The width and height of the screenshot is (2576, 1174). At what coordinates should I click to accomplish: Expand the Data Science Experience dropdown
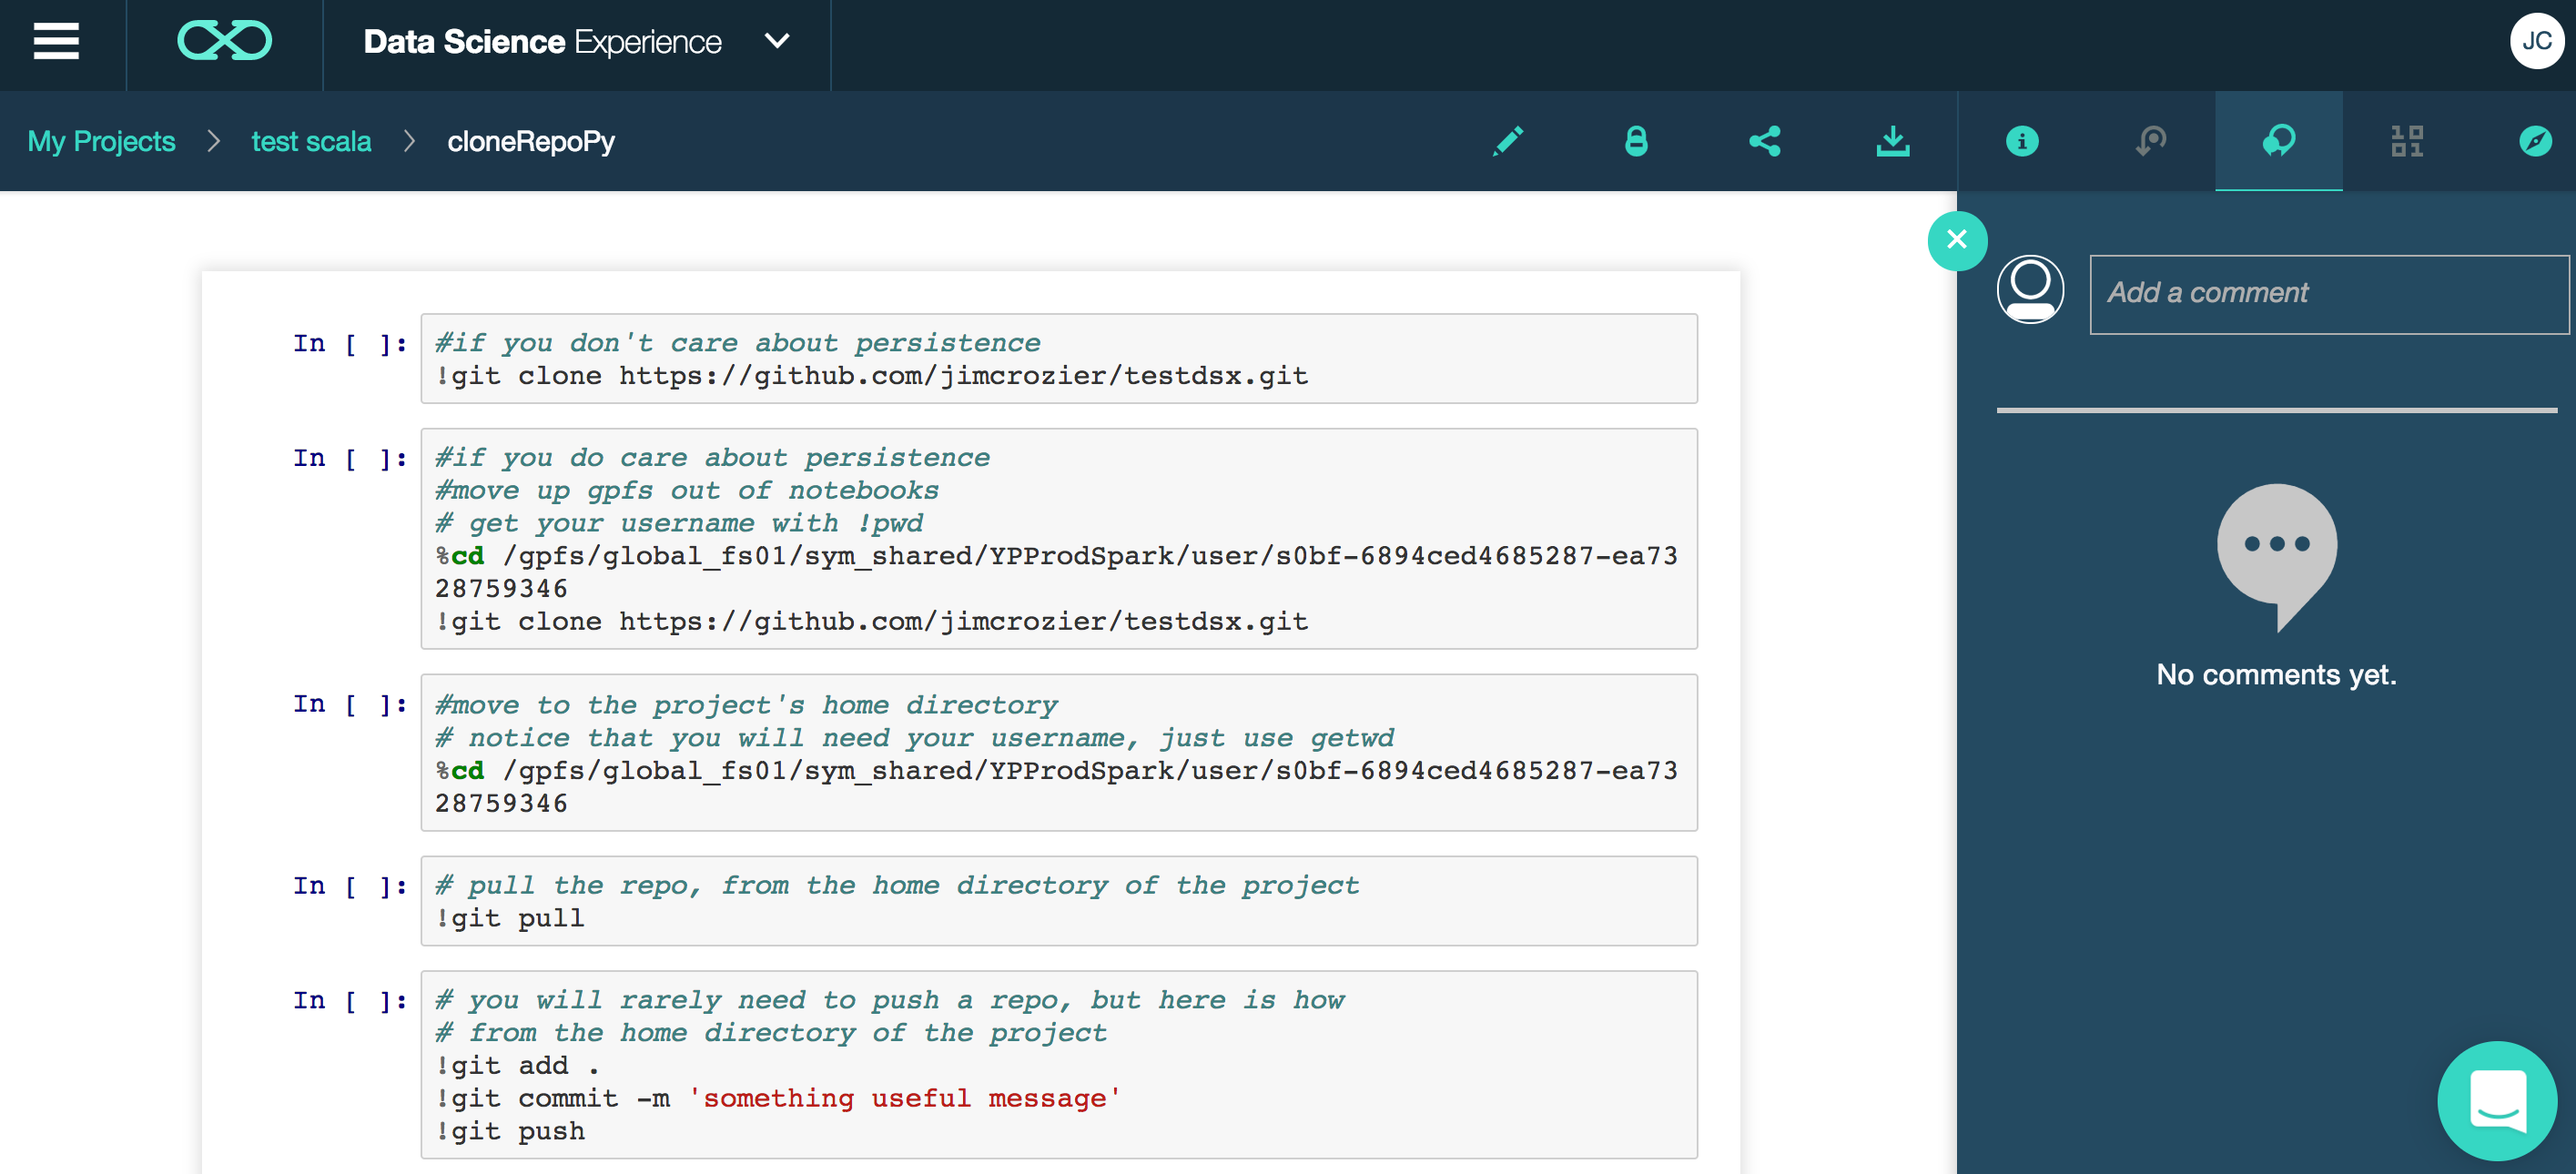coord(776,42)
